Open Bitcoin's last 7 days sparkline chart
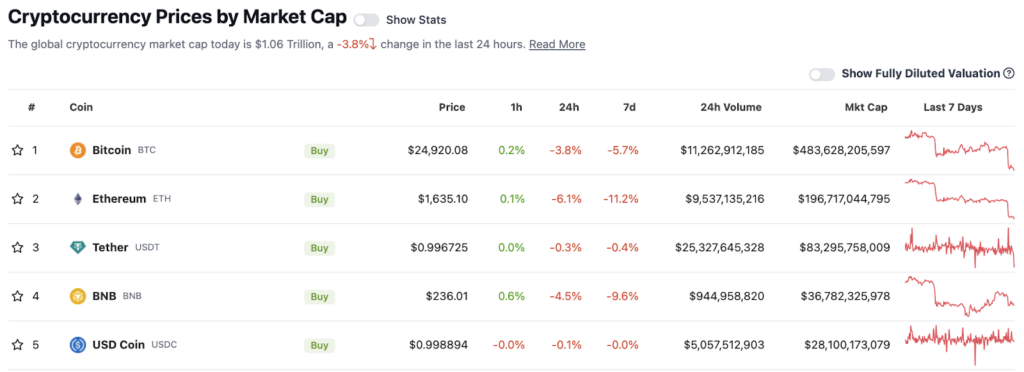The width and height of the screenshot is (1024, 372). pyautogui.click(x=959, y=151)
